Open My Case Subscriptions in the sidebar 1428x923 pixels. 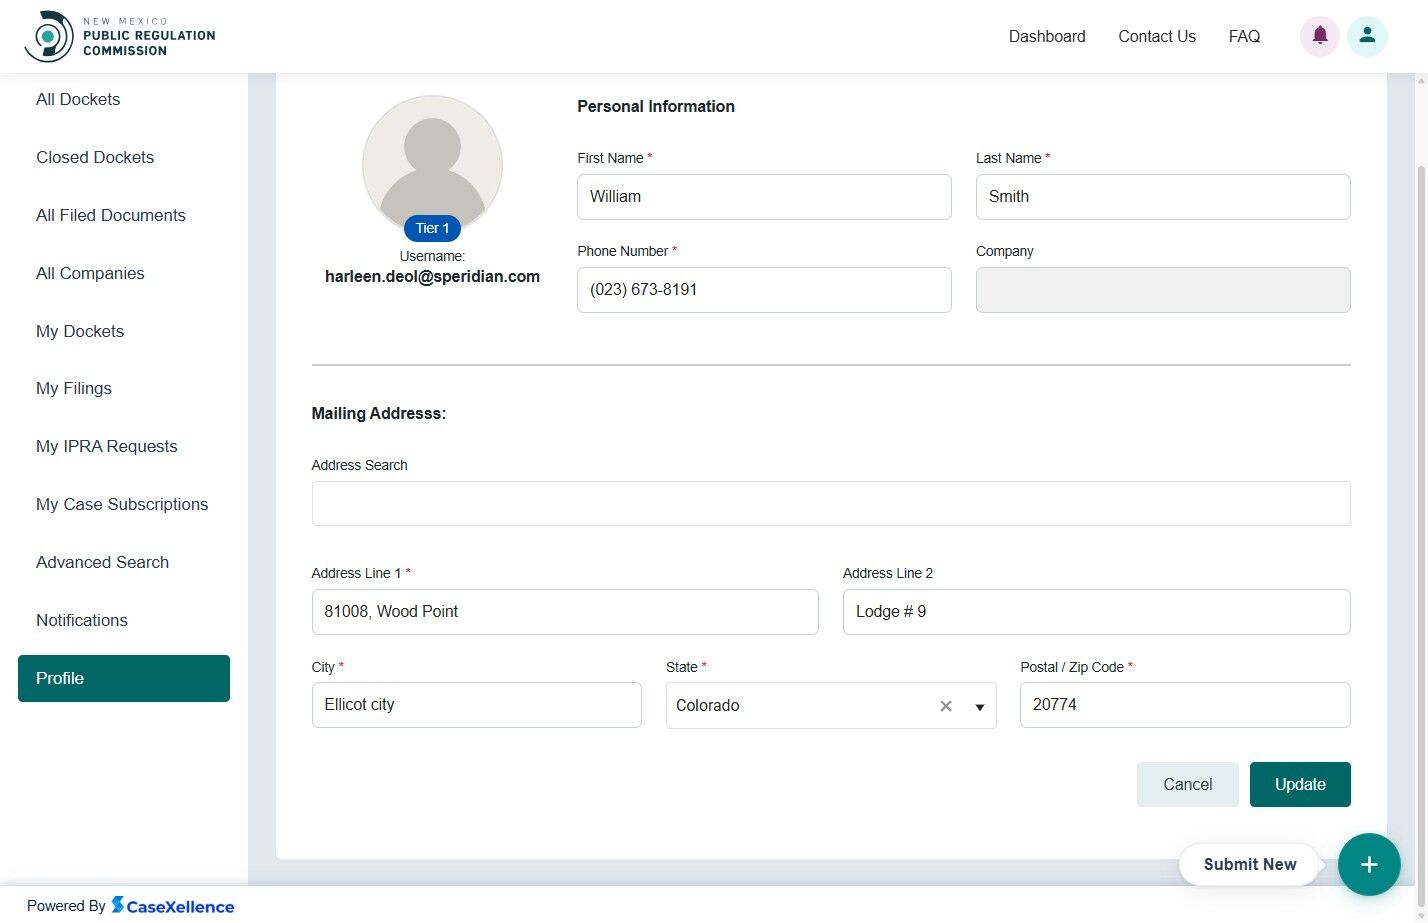click(124, 504)
